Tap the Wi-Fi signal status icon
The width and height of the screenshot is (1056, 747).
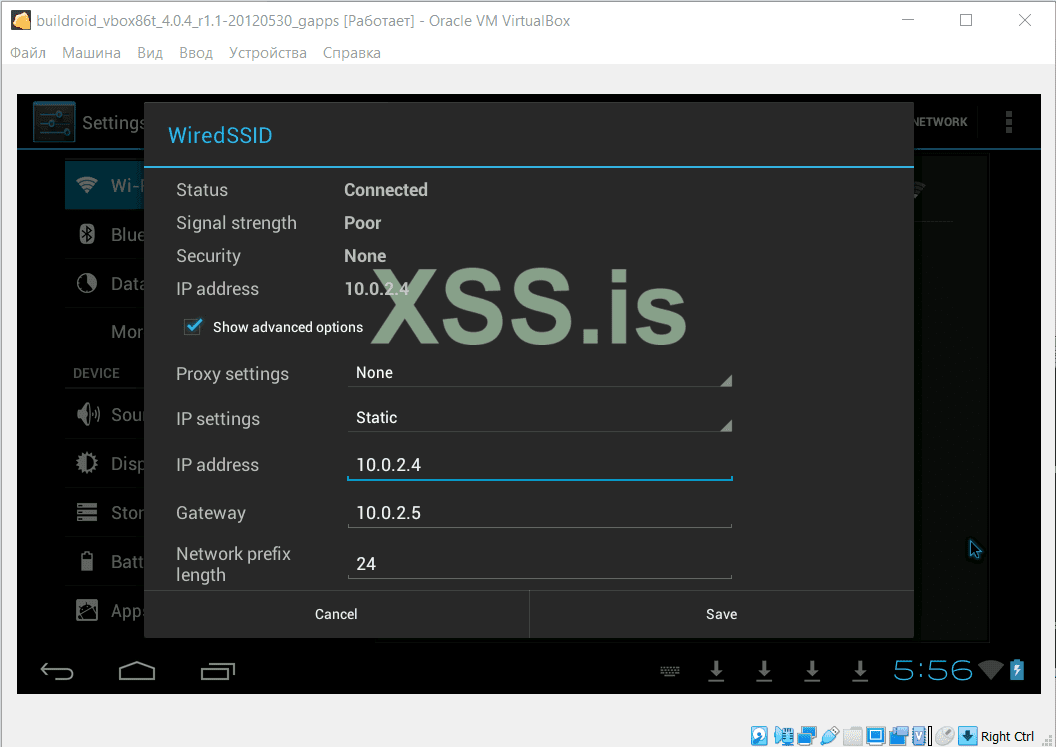pos(991,670)
